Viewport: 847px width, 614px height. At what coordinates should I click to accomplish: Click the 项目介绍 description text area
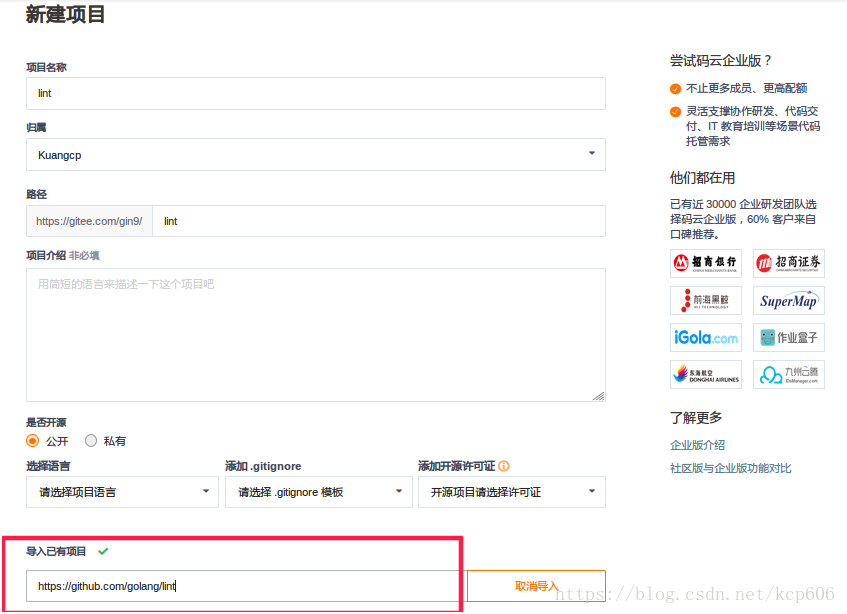(x=315, y=335)
